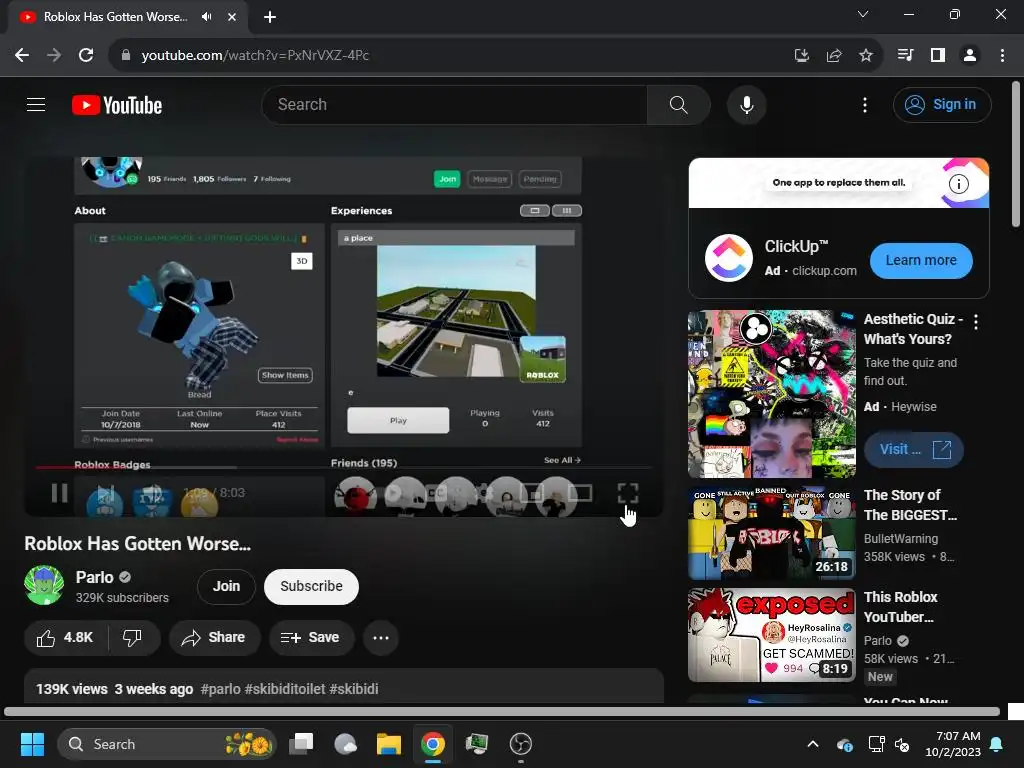The width and height of the screenshot is (1024, 768).
Task: Enable theater mode
Action: 580,493
